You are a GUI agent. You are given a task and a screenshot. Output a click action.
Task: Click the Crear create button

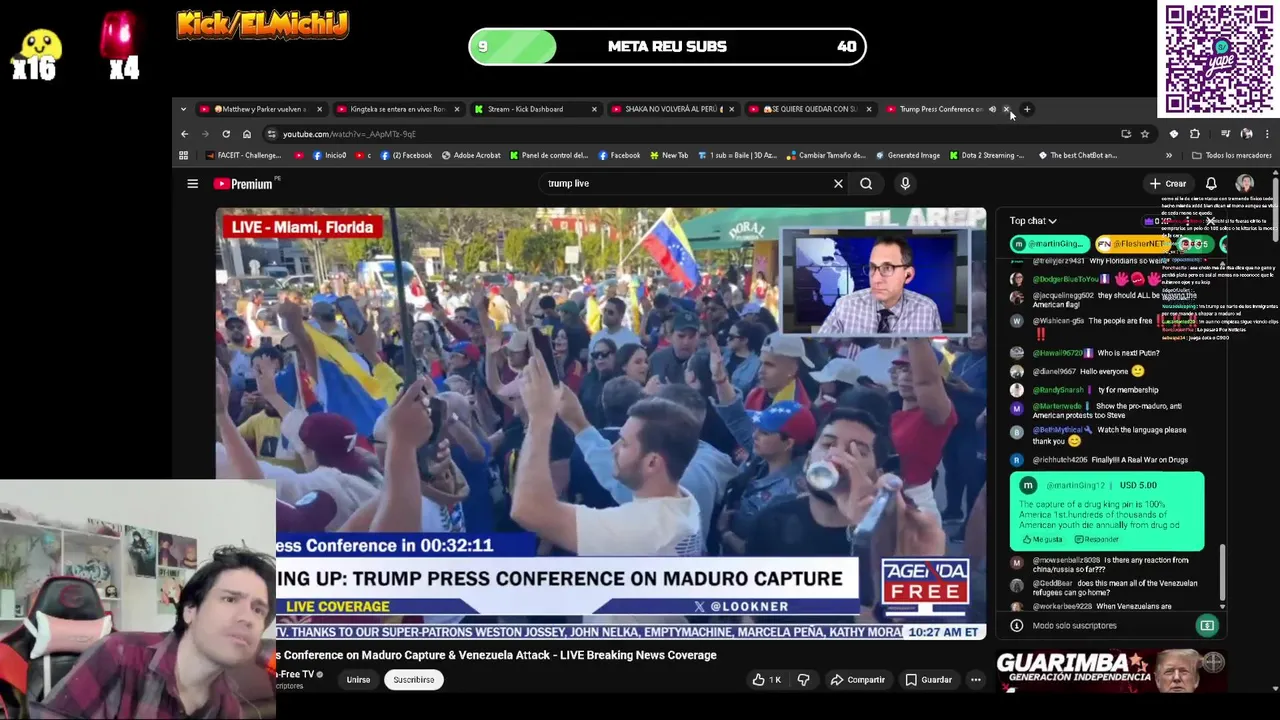1167,184
